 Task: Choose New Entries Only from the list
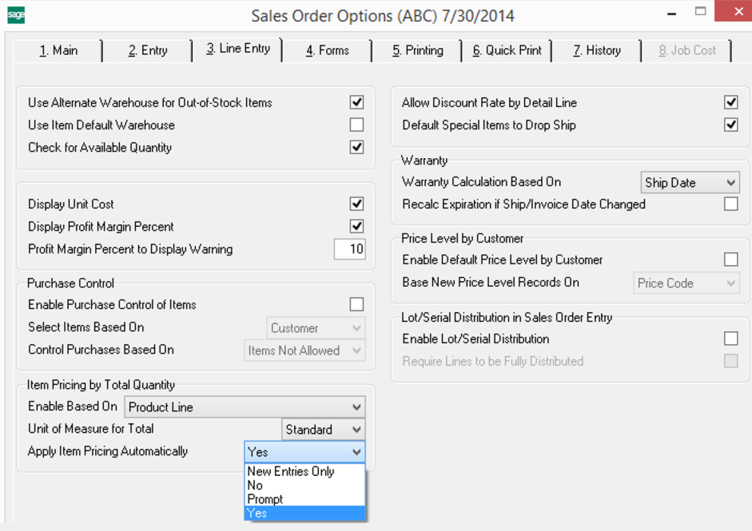[x=290, y=472]
